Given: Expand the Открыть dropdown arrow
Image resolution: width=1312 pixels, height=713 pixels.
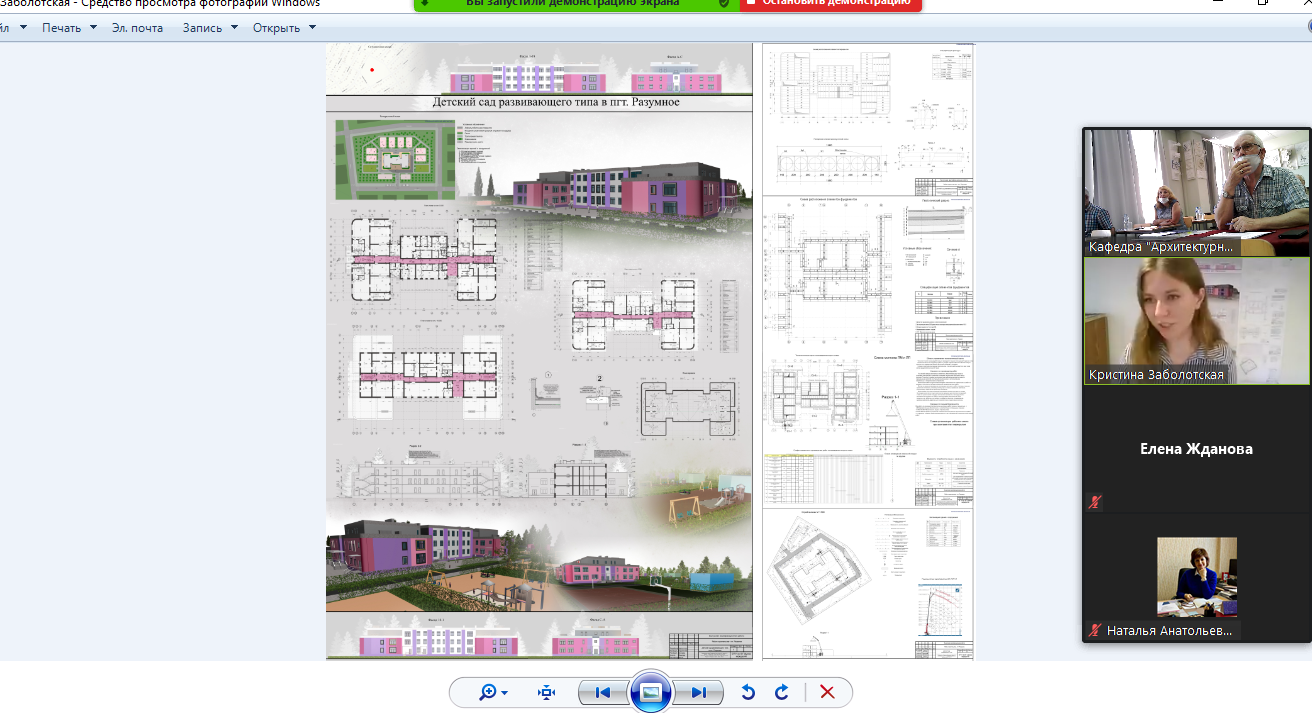Looking at the screenshot, I should 312,28.
